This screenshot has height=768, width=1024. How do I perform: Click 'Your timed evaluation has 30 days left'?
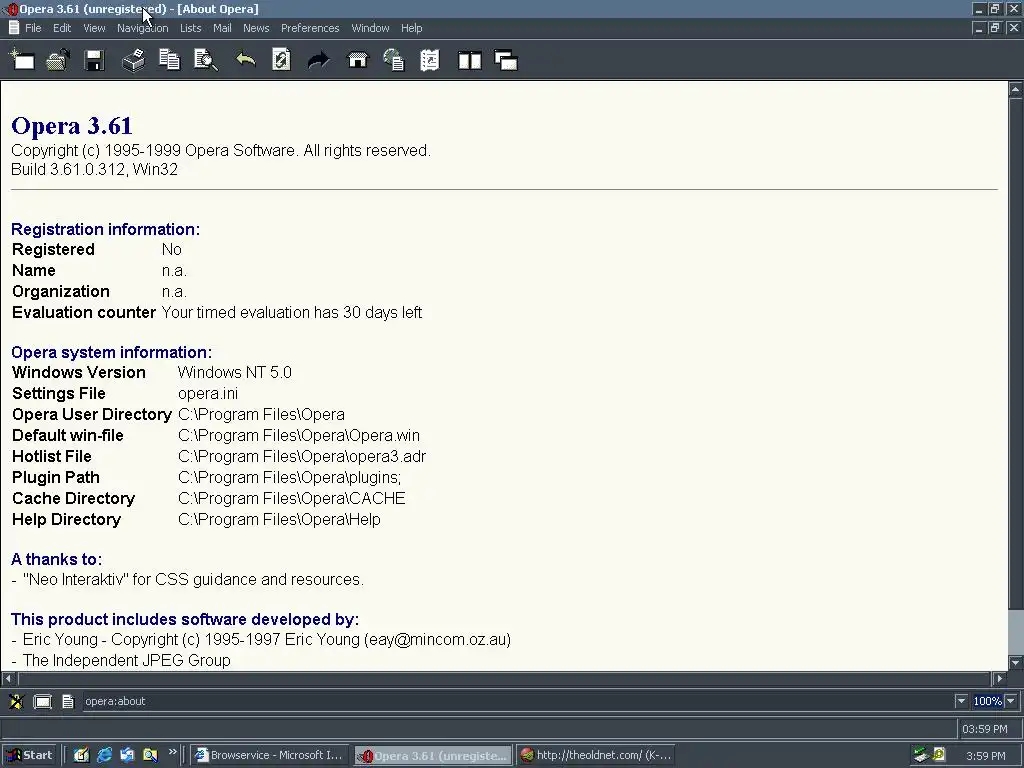click(x=291, y=312)
